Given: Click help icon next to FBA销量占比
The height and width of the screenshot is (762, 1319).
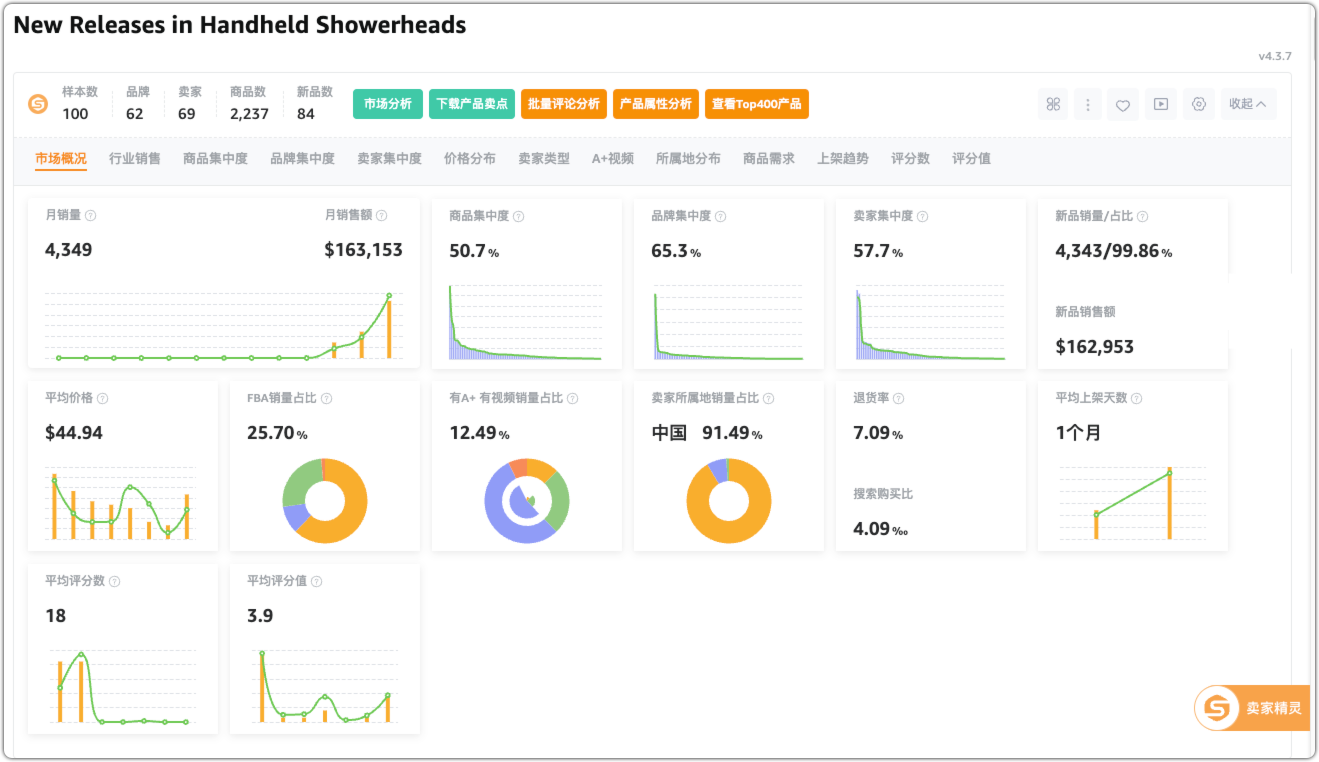Looking at the screenshot, I should (x=327, y=398).
